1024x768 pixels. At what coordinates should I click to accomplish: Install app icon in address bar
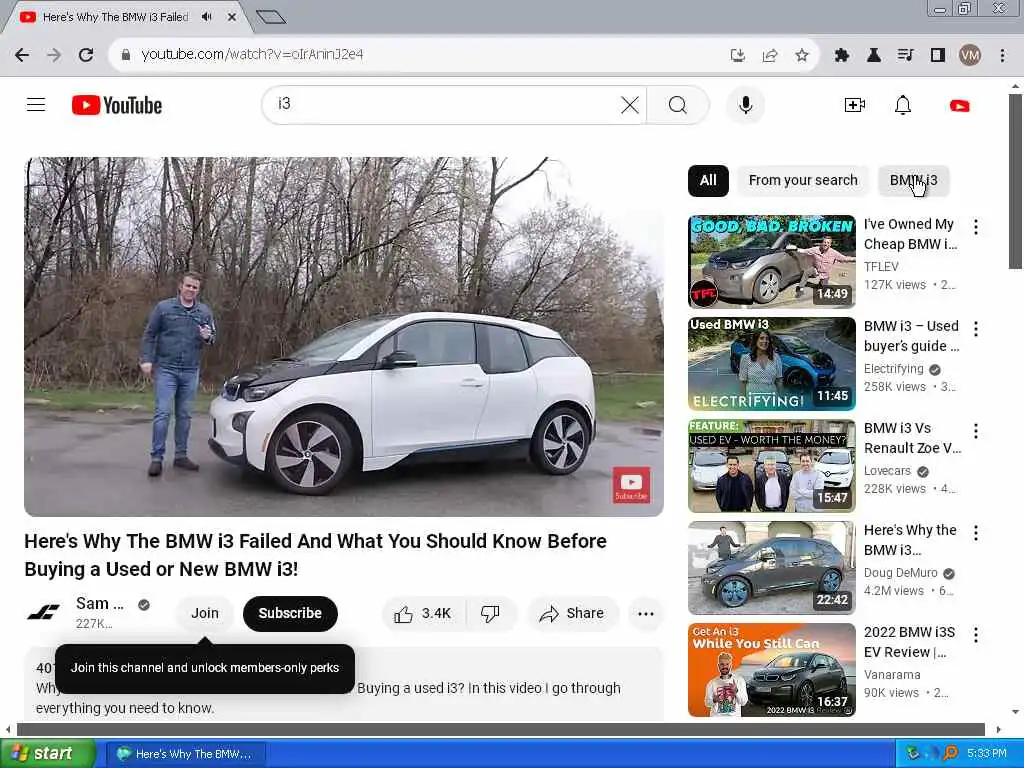pyautogui.click(x=737, y=56)
